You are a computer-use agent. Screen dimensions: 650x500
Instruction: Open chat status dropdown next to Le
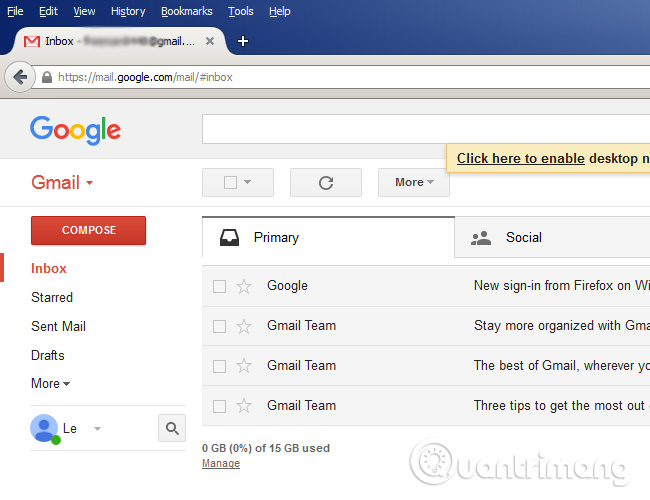pos(97,429)
